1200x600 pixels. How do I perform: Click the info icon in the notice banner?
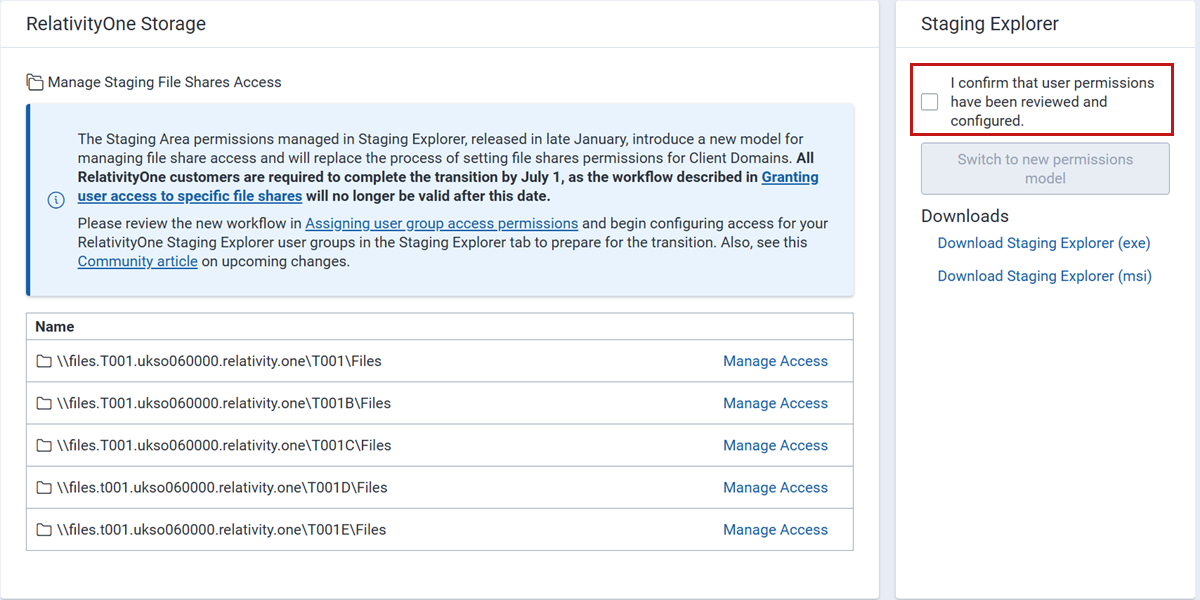[x=56, y=200]
